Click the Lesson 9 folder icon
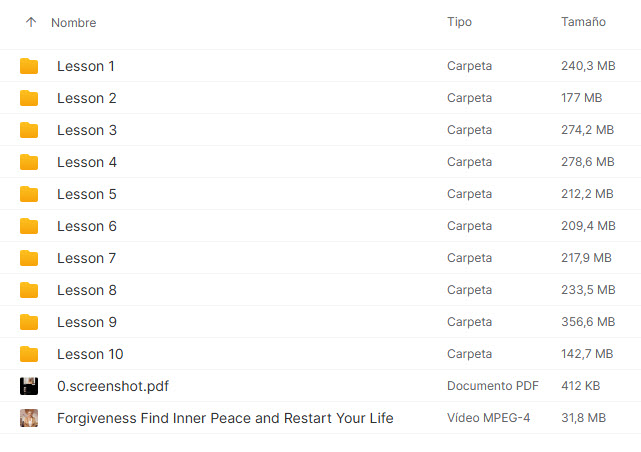 (29, 322)
